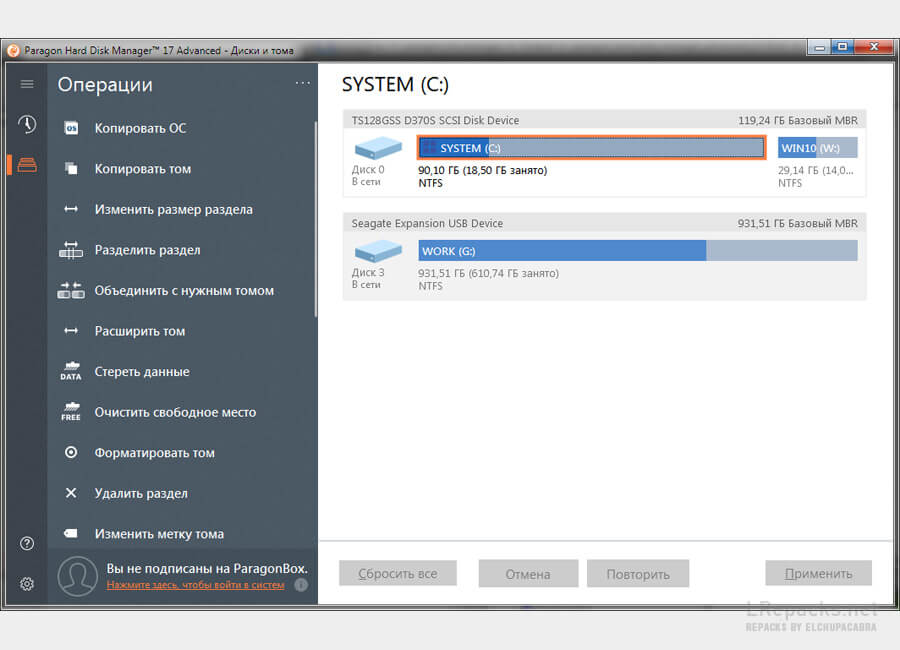900x650 pixels.
Task: Open the hamburger menu icon
Action: point(27,84)
